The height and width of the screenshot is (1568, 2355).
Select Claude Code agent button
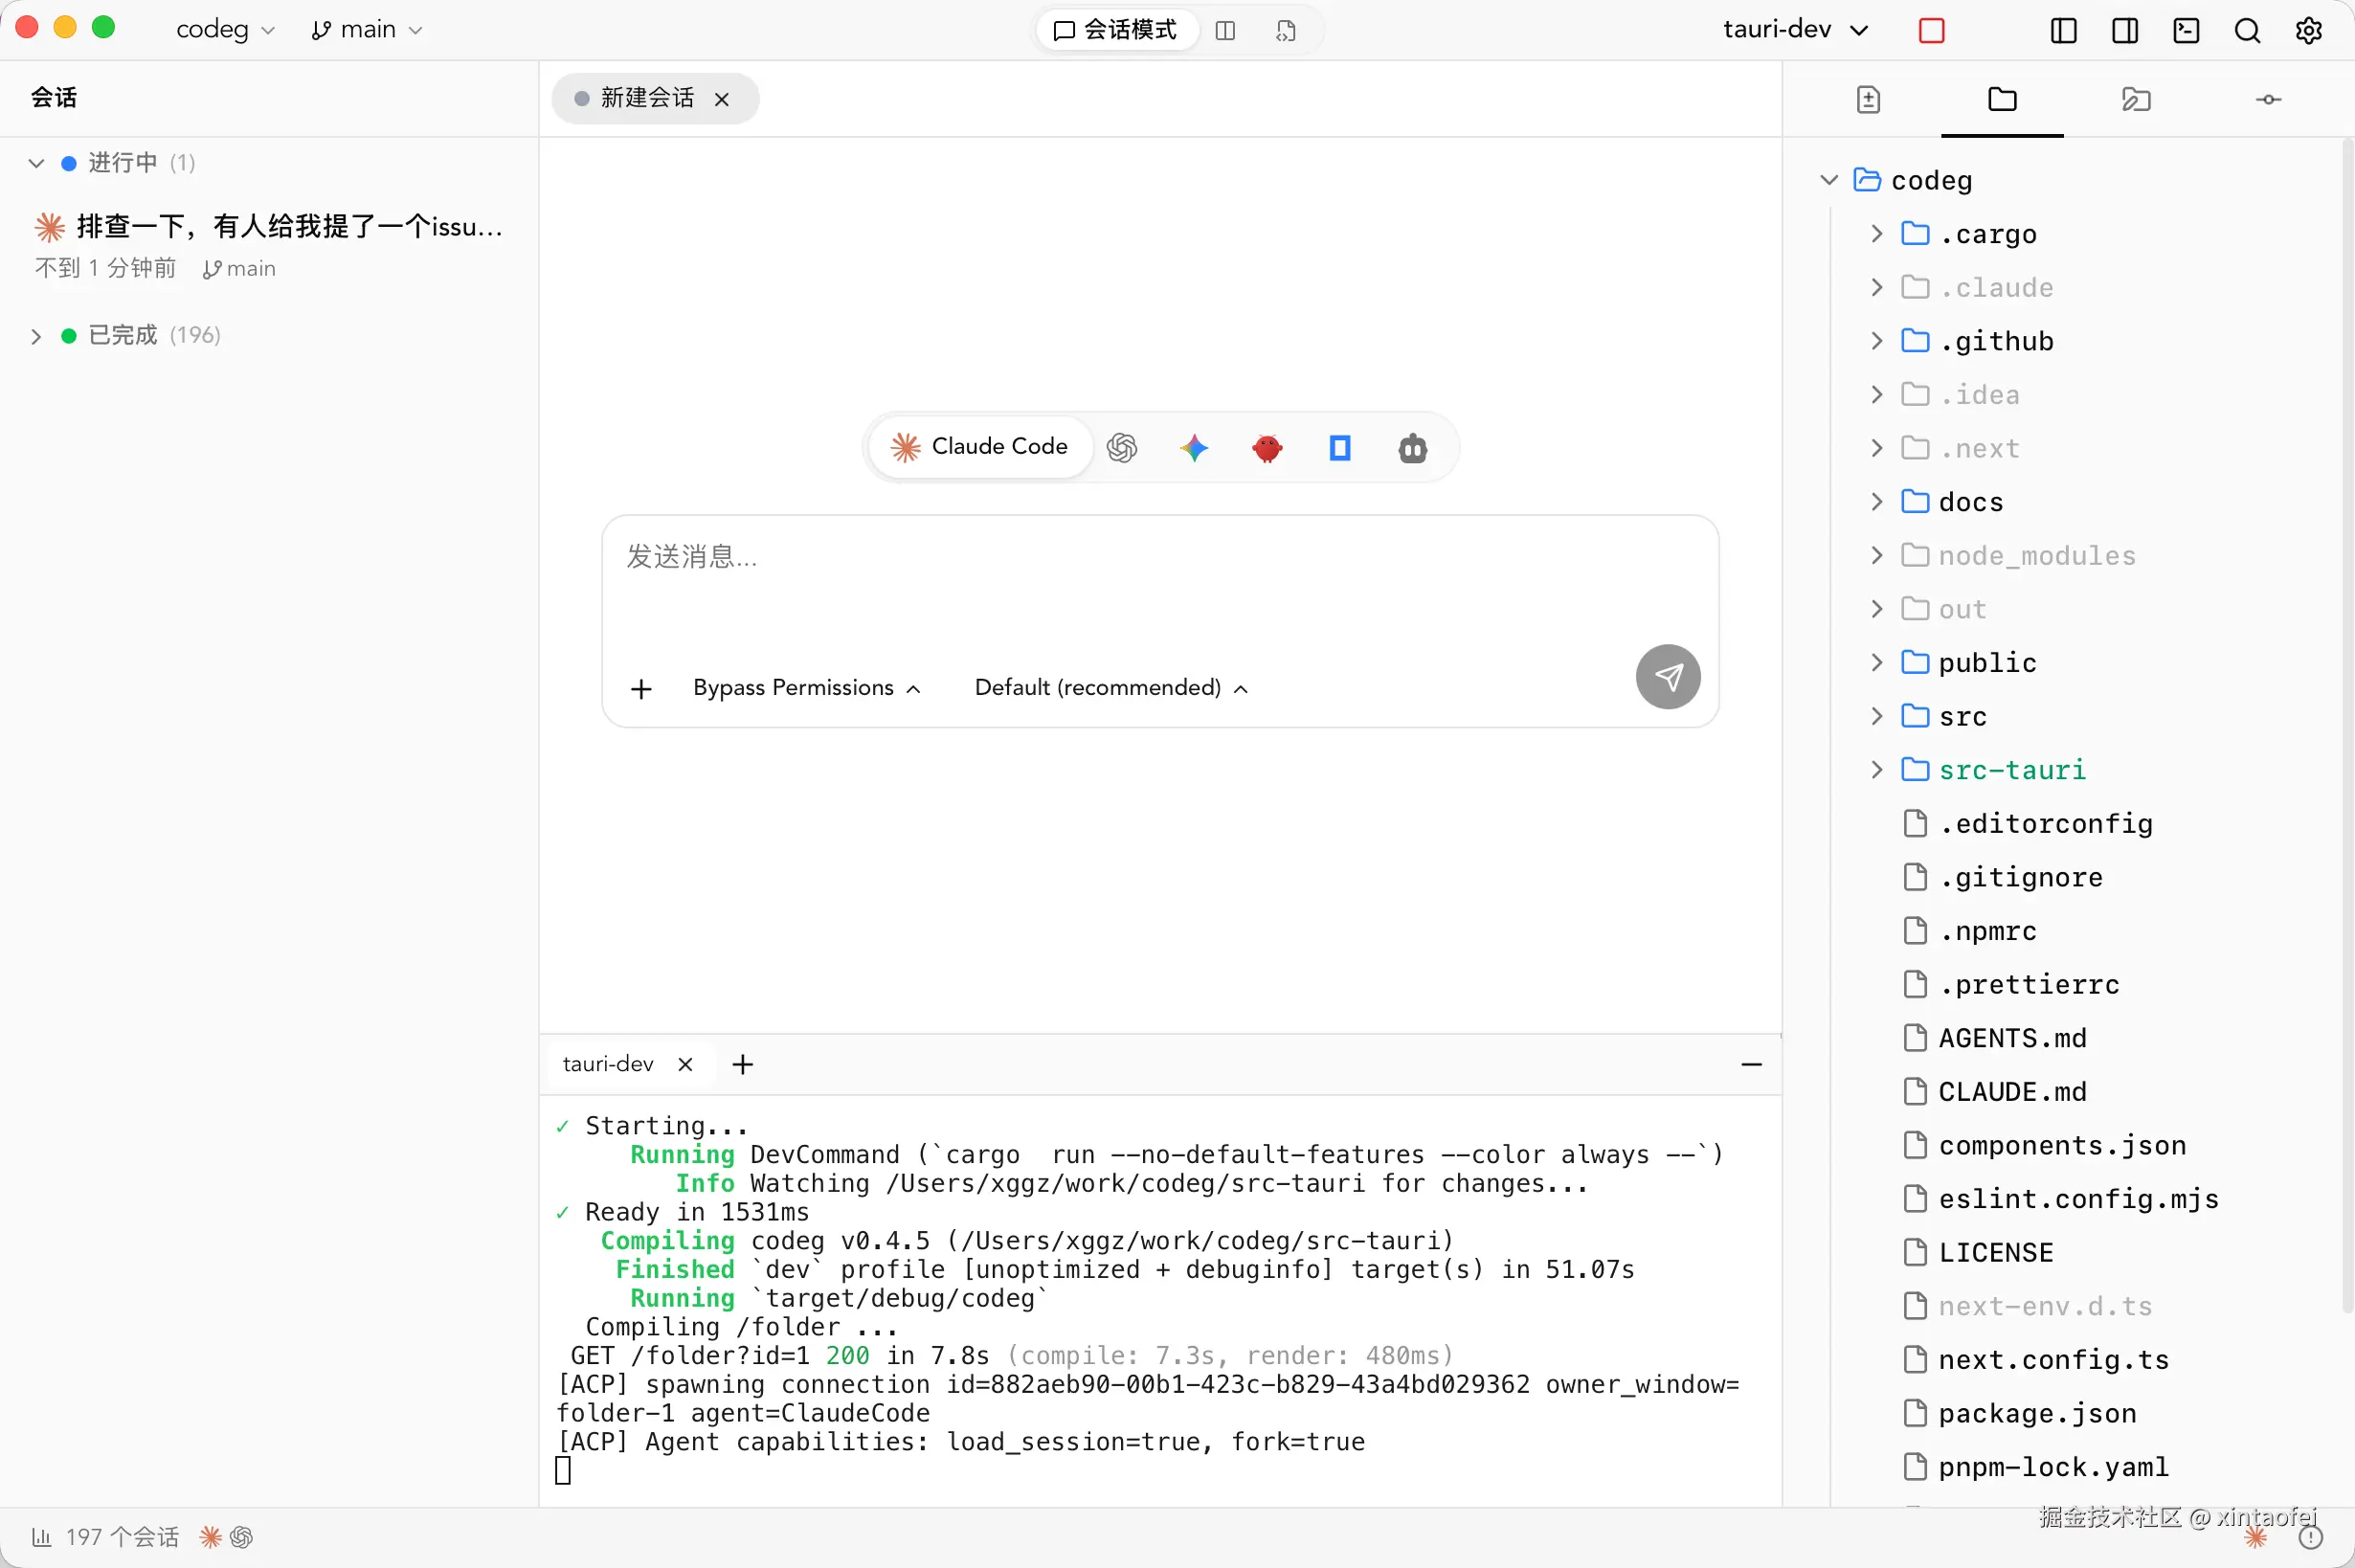980,447
